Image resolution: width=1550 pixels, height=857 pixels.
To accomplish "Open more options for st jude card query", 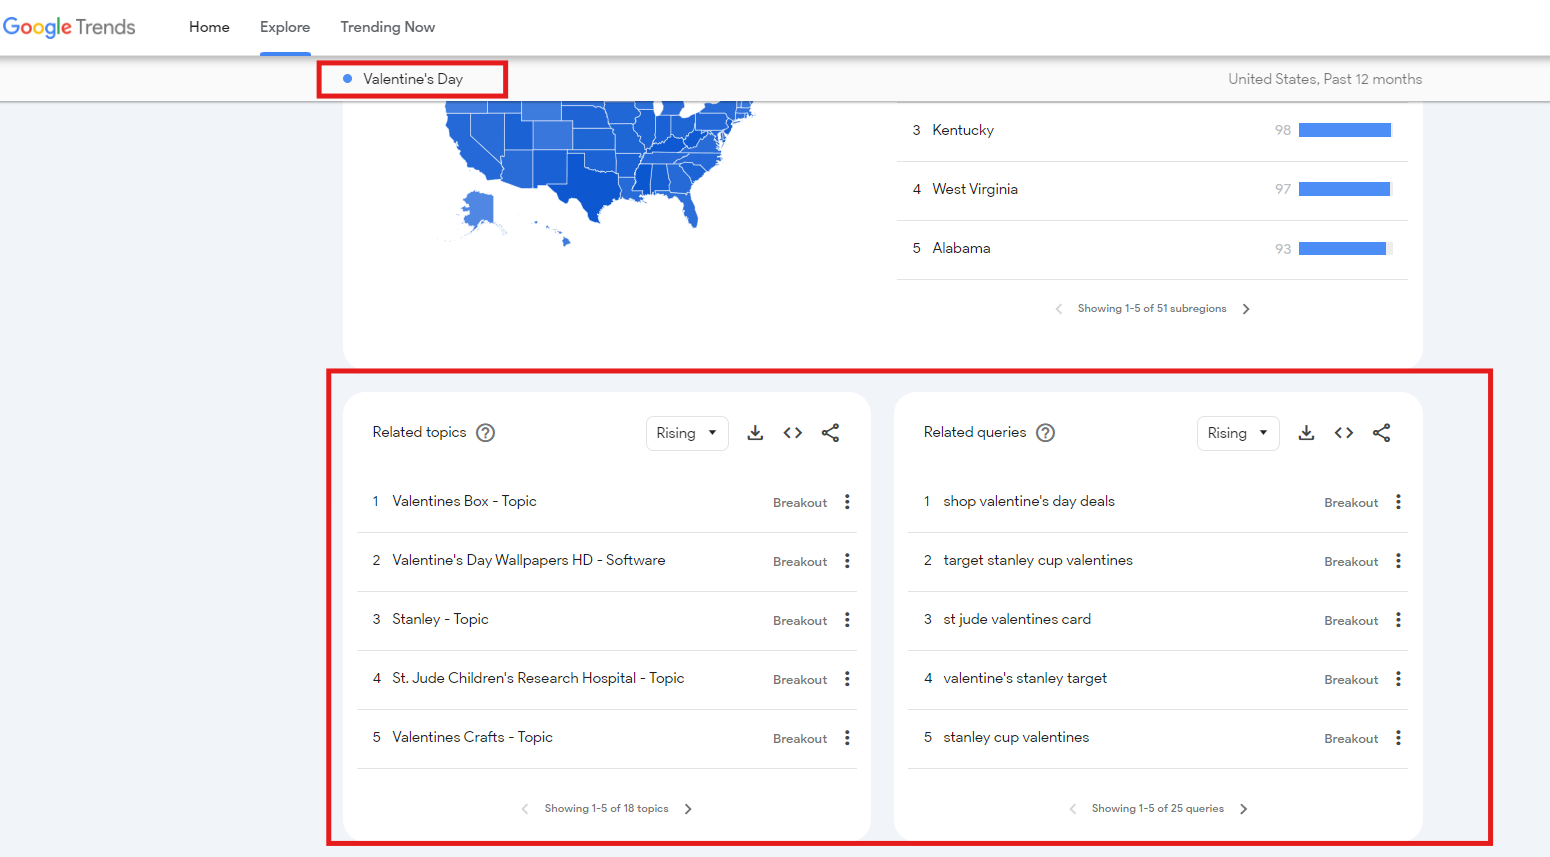I will tap(1398, 620).
